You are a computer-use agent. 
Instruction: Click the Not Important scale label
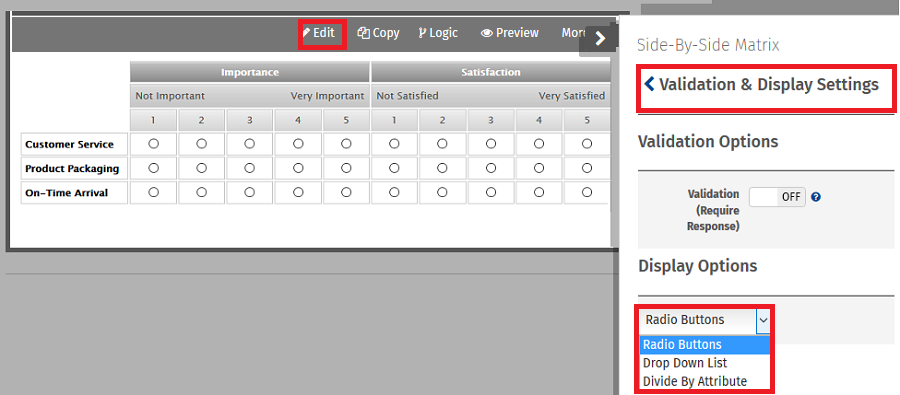pos(170,96)
